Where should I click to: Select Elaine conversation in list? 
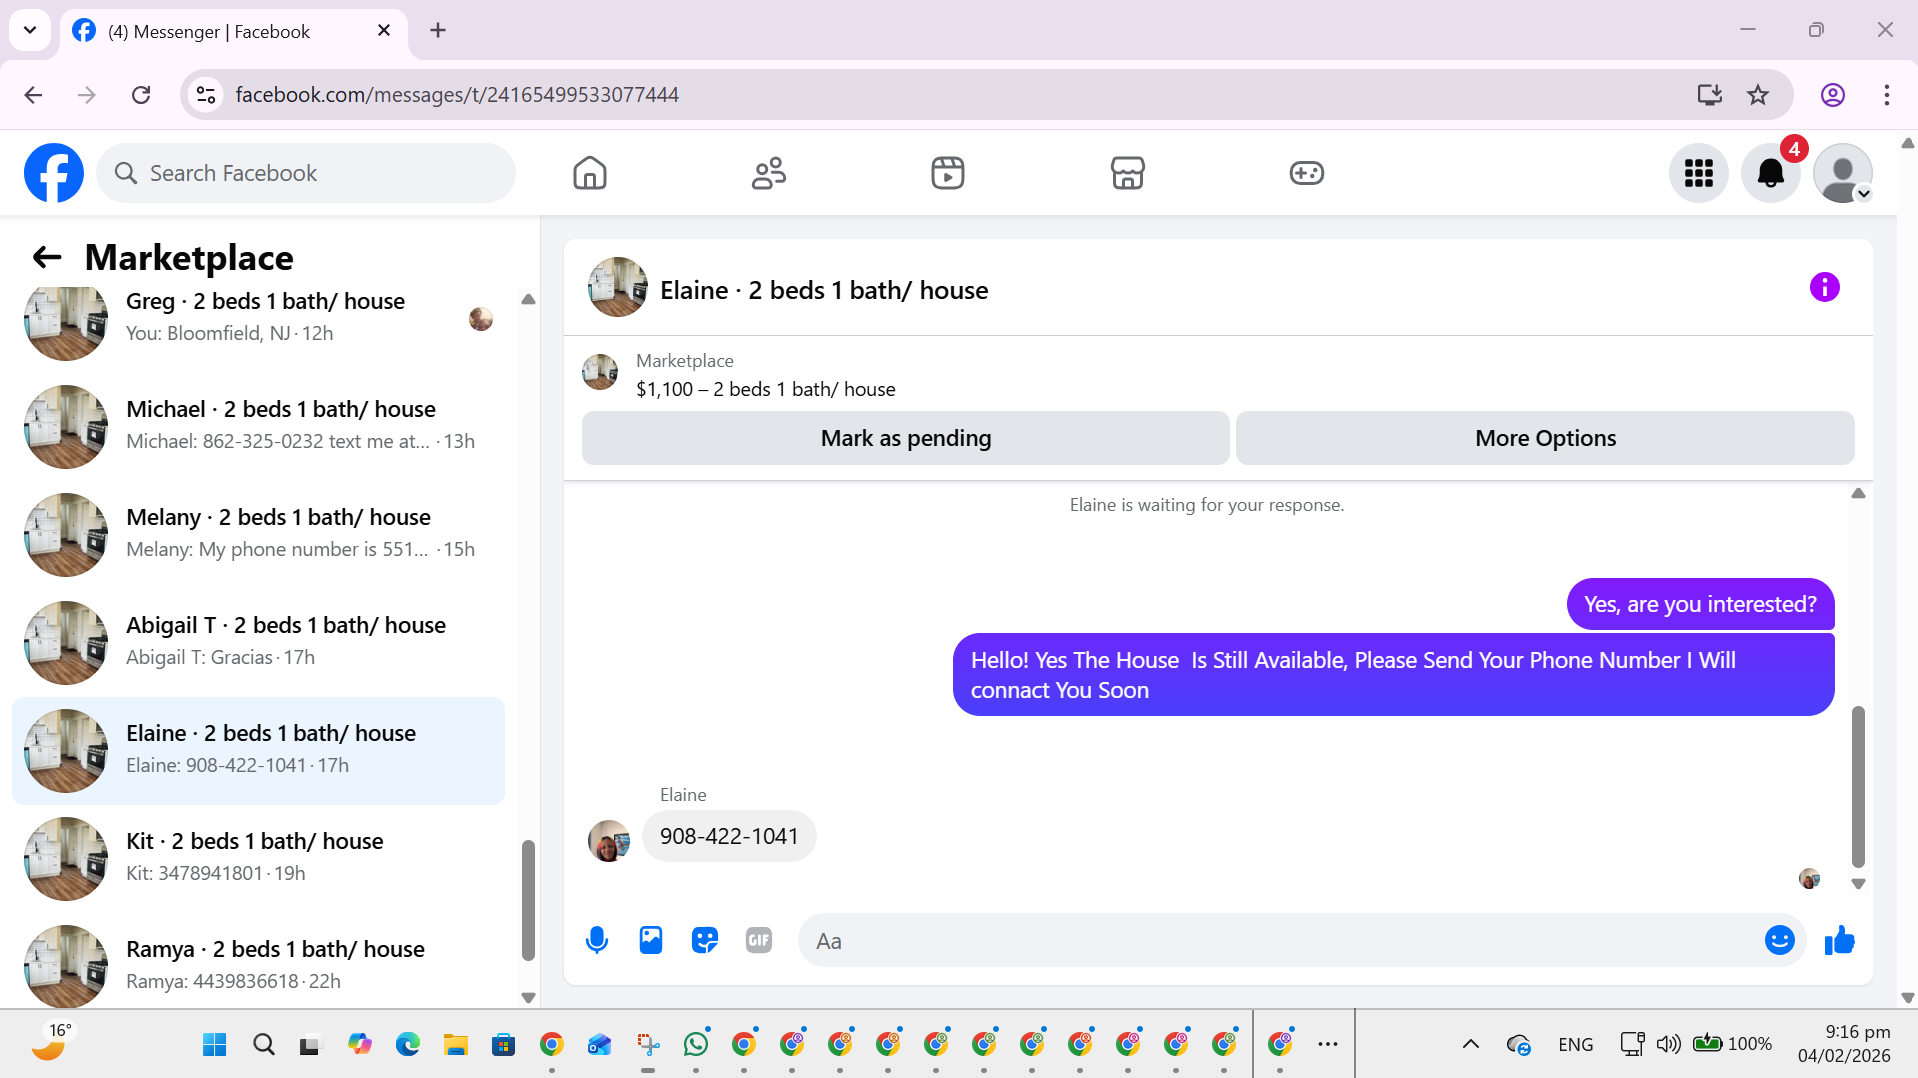[258, 751]
